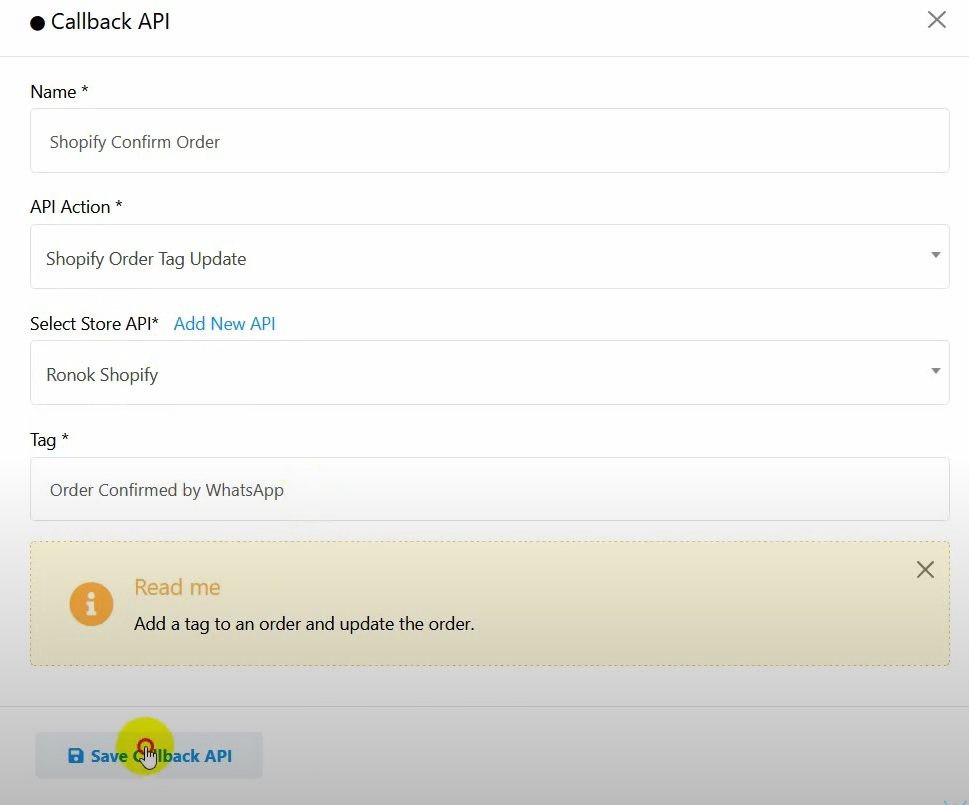Expand the Select Store API dropdown arrow
This screenshot has width=969, height=805.
click(935, 372)
